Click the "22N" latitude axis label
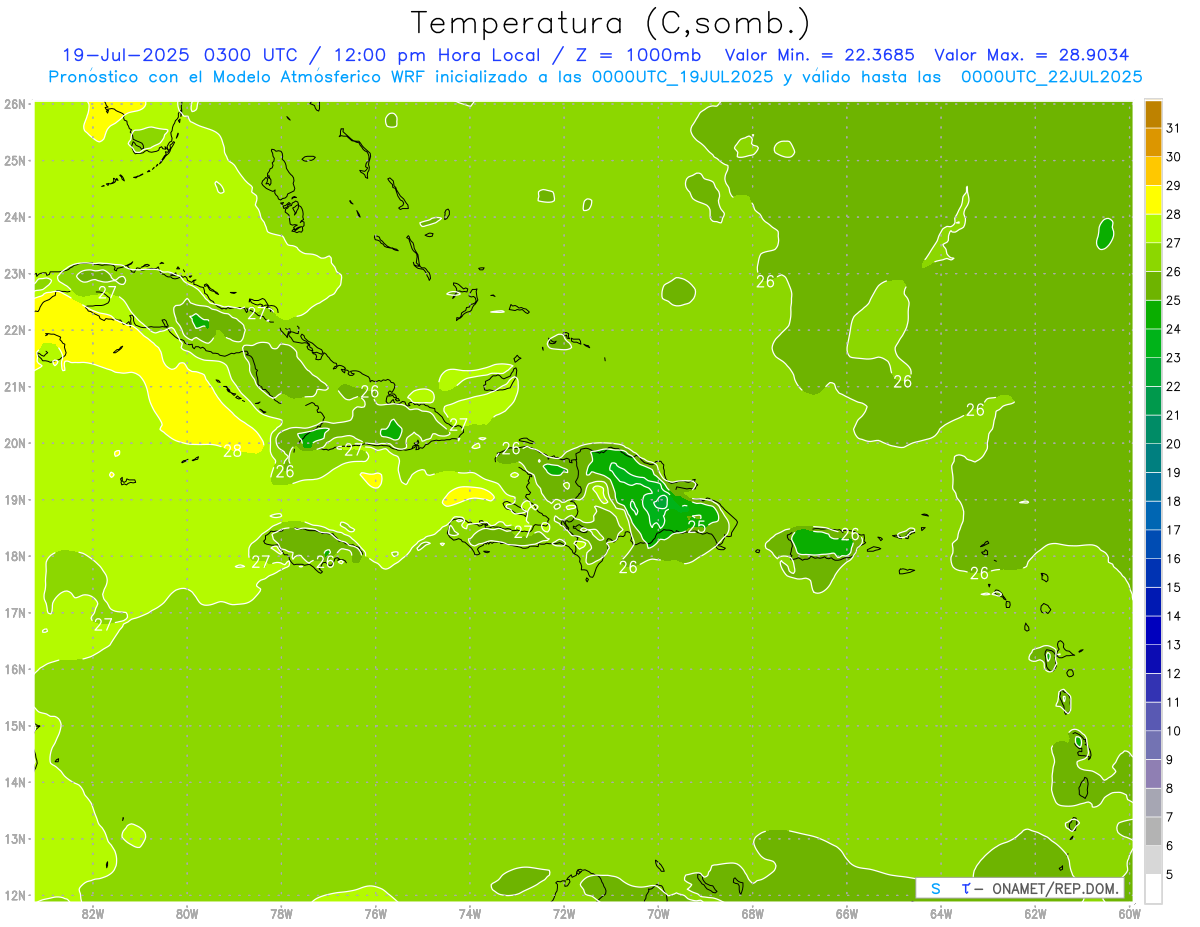This screenshot has height=927, width=1200. pos(14,330)
